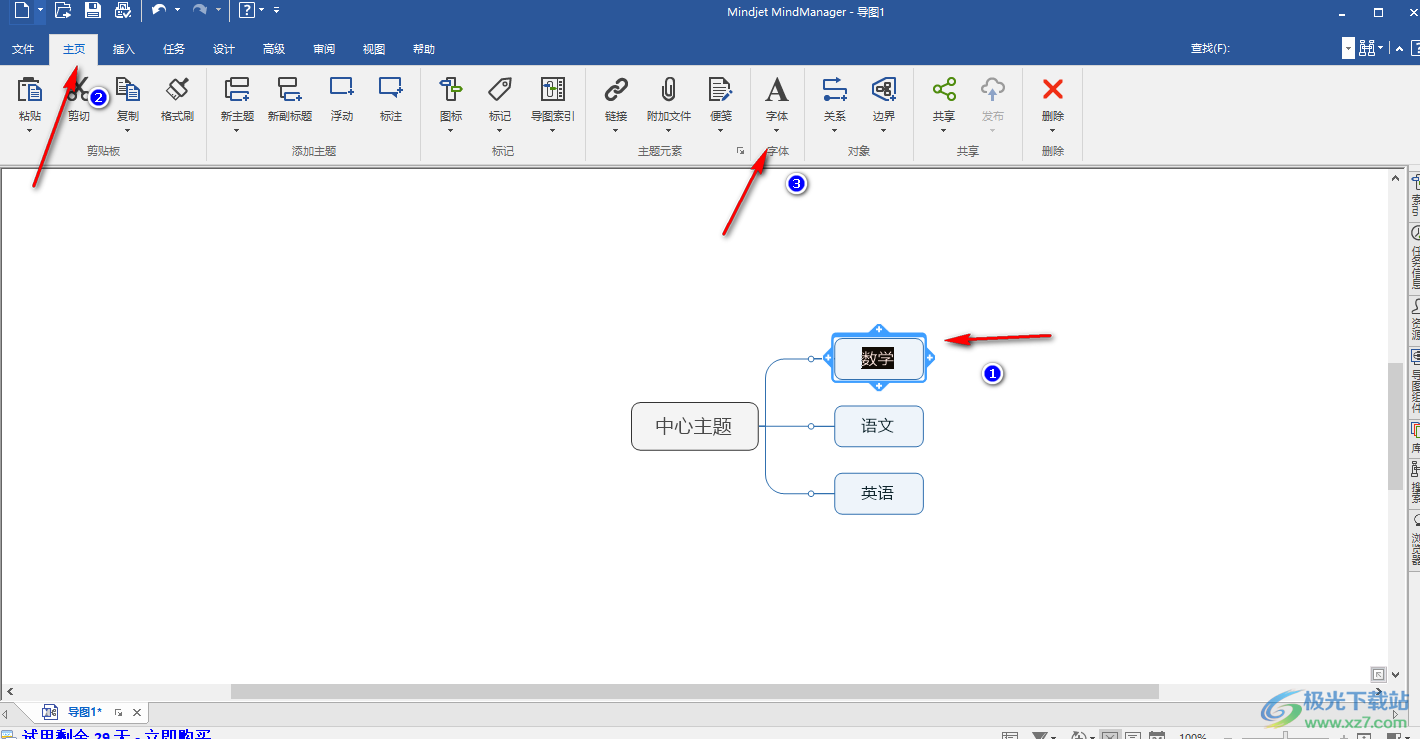Click the horizontal scrollbar thumb
The width and height of the screenshot is (1420, 739).
(695, 691)
